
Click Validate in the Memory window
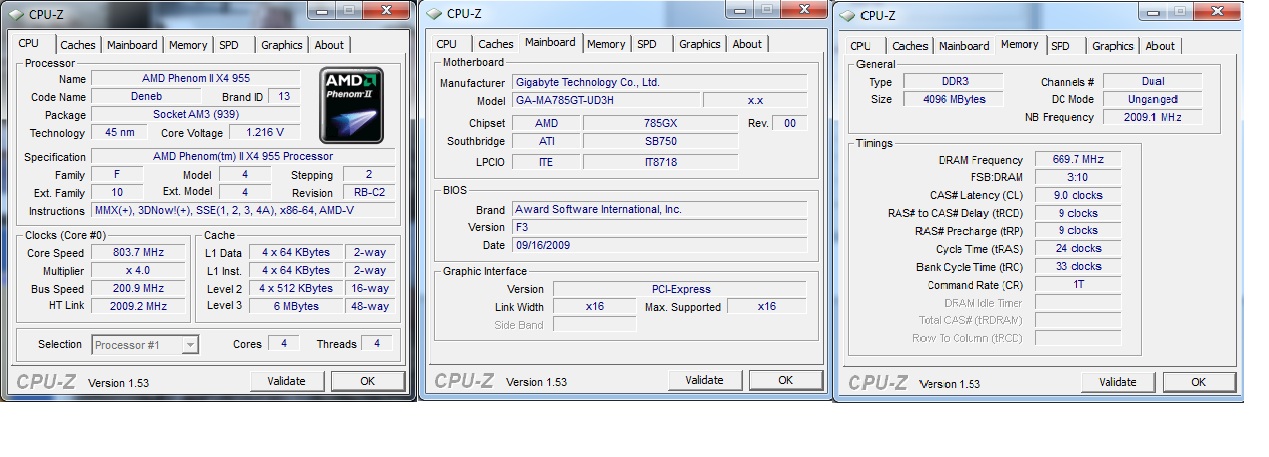(1117, 382)
